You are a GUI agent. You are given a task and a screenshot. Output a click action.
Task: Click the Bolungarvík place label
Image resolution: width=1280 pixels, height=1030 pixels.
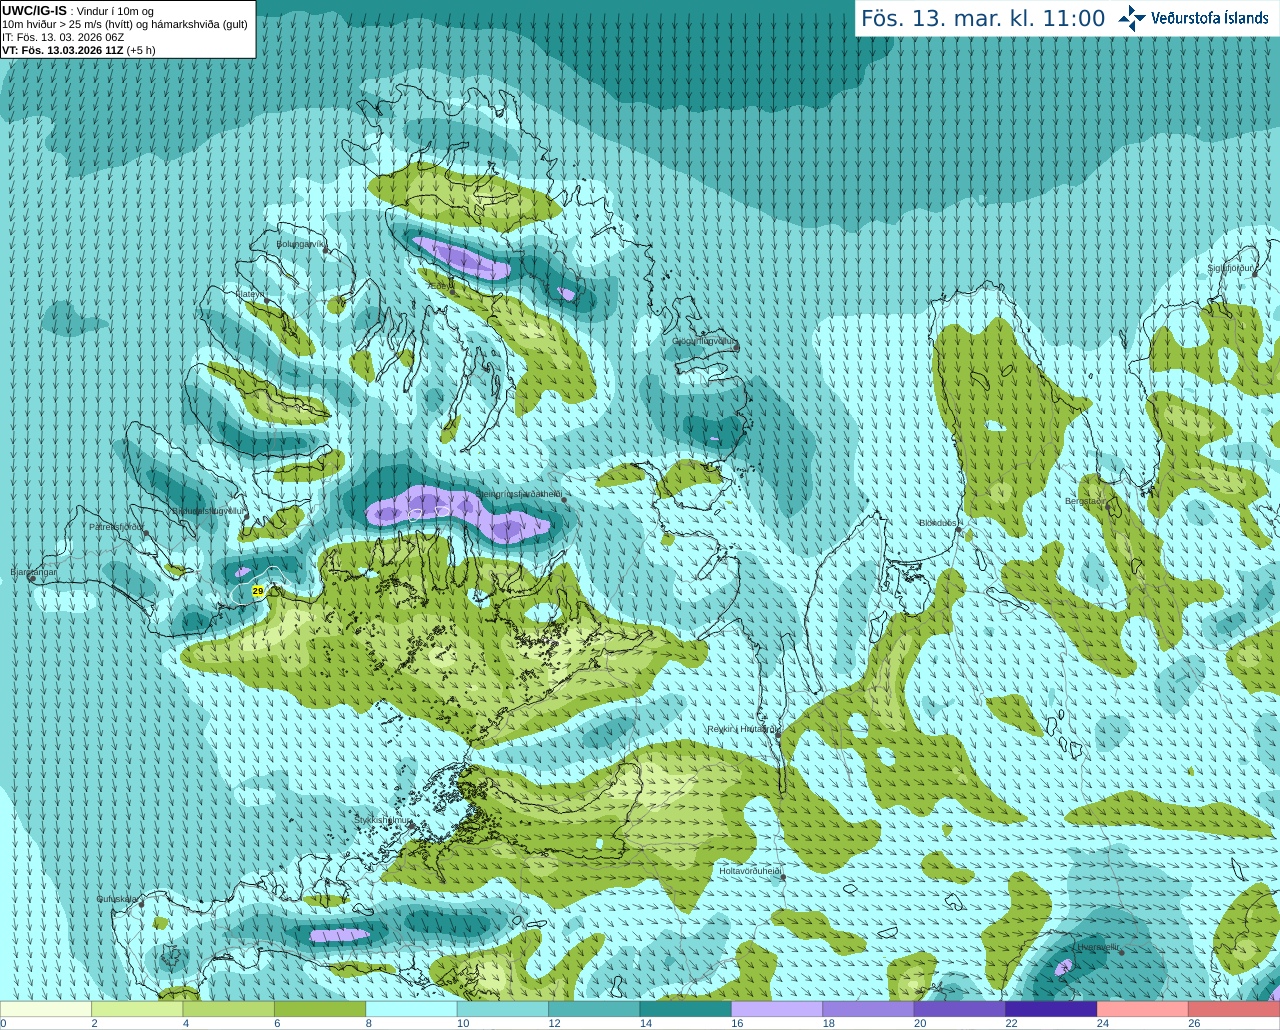(300, 243)
